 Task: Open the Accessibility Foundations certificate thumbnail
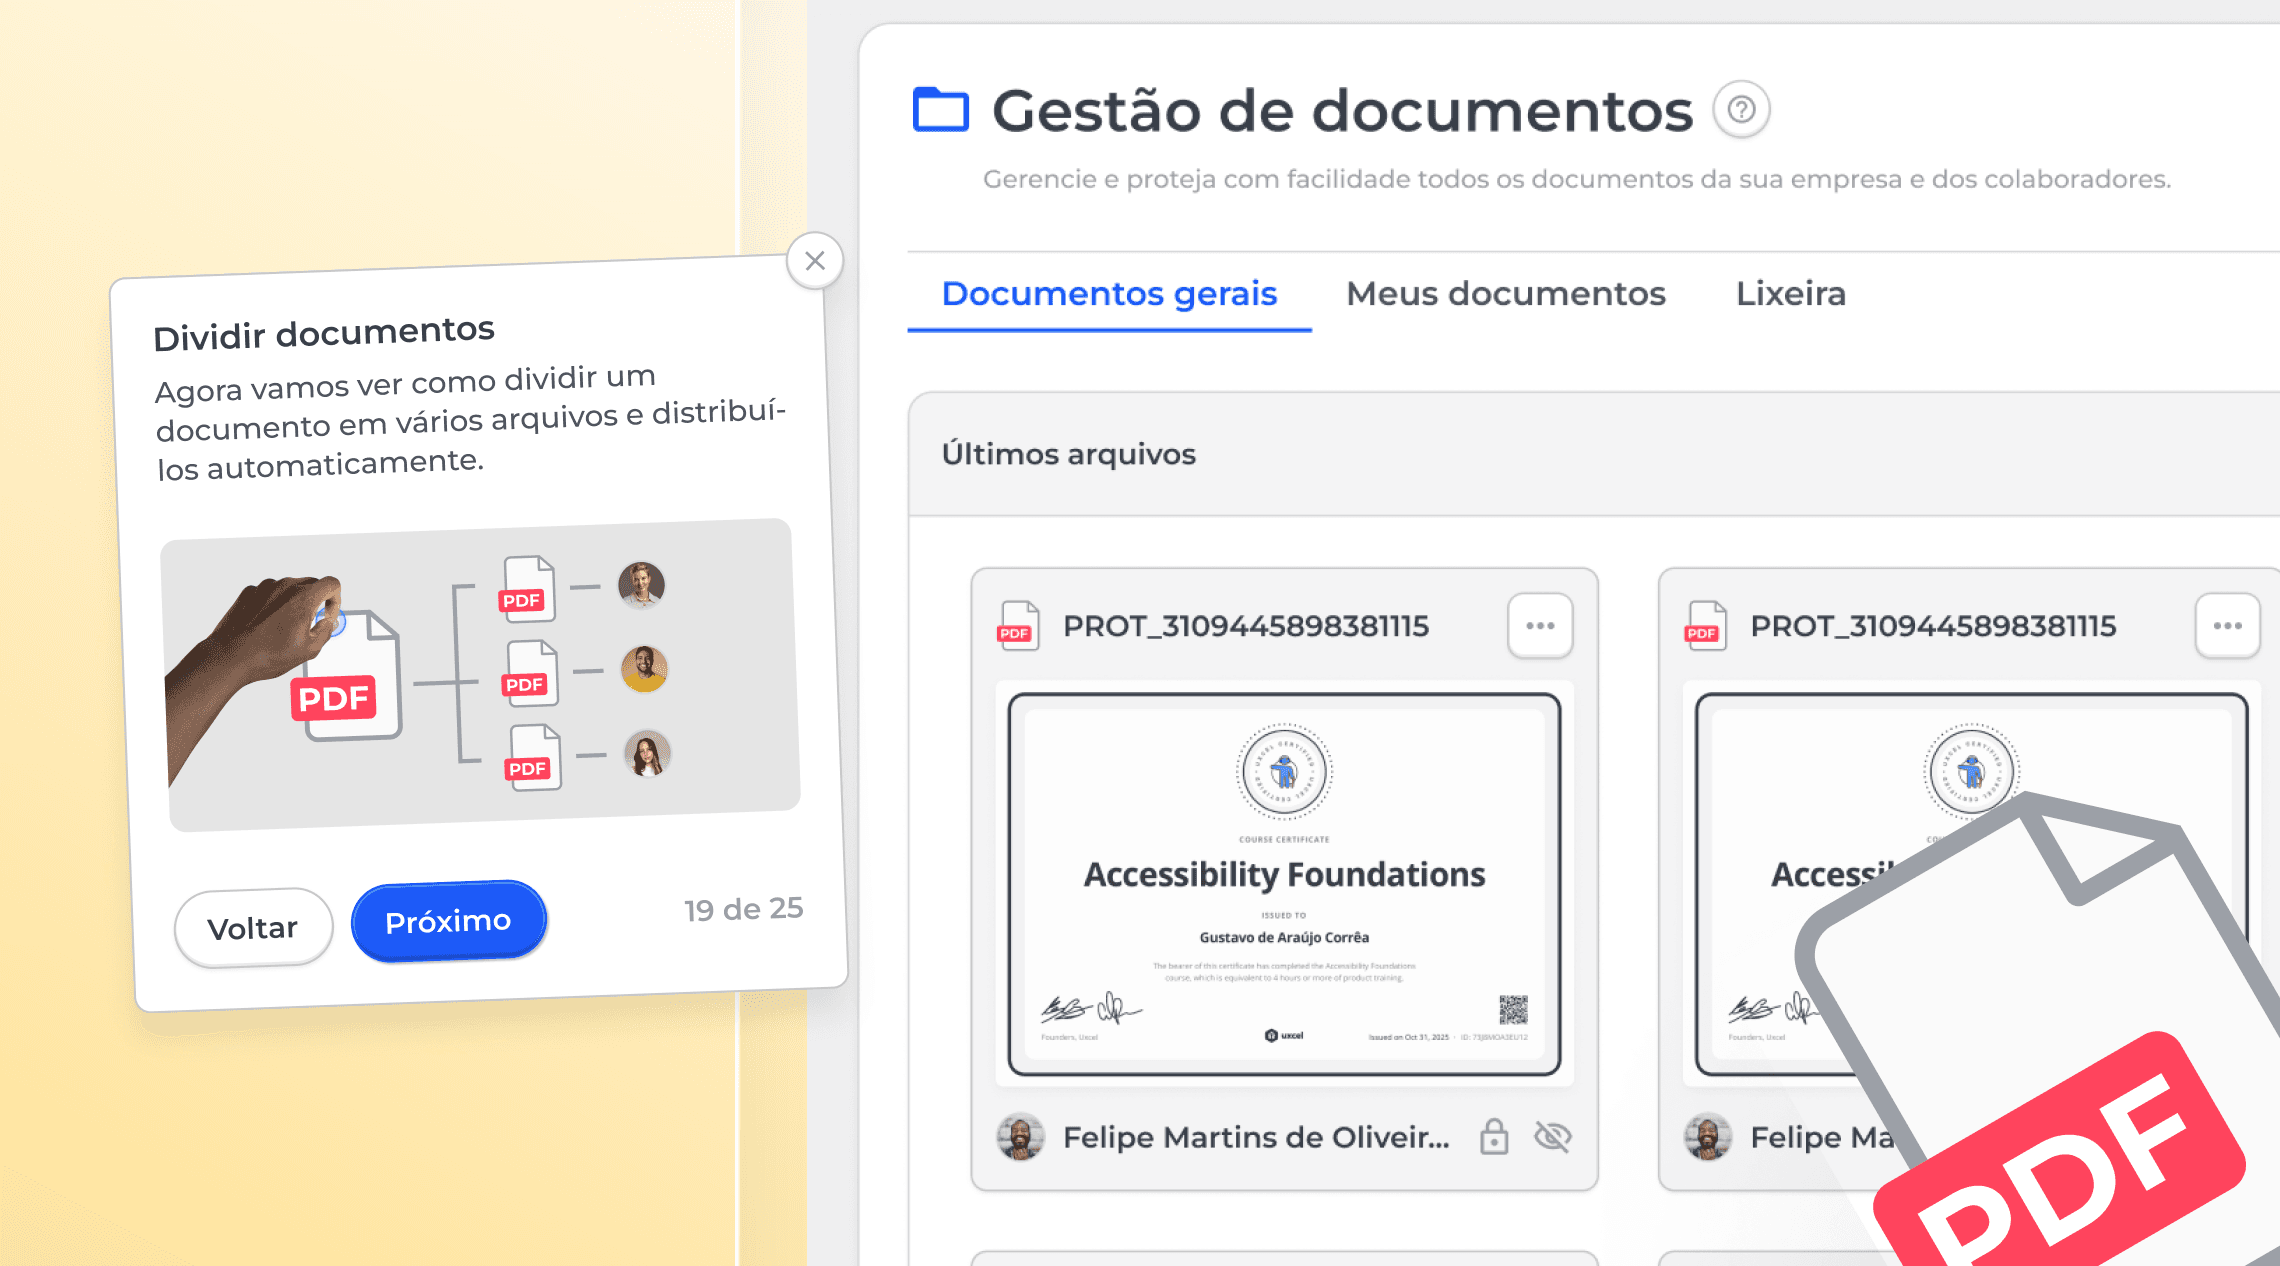(1284, 884)
